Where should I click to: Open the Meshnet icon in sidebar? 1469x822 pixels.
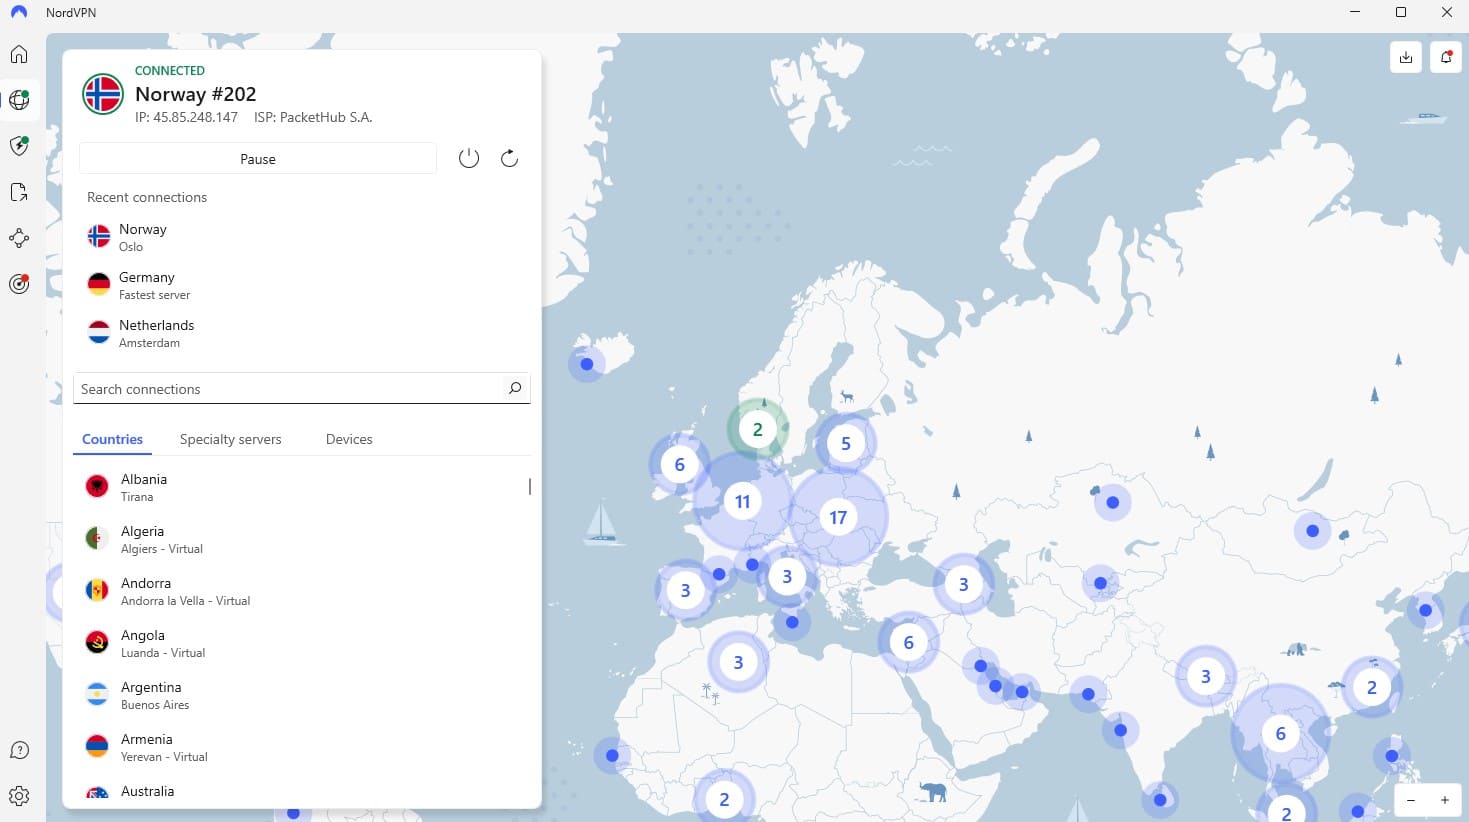[19, 238]
